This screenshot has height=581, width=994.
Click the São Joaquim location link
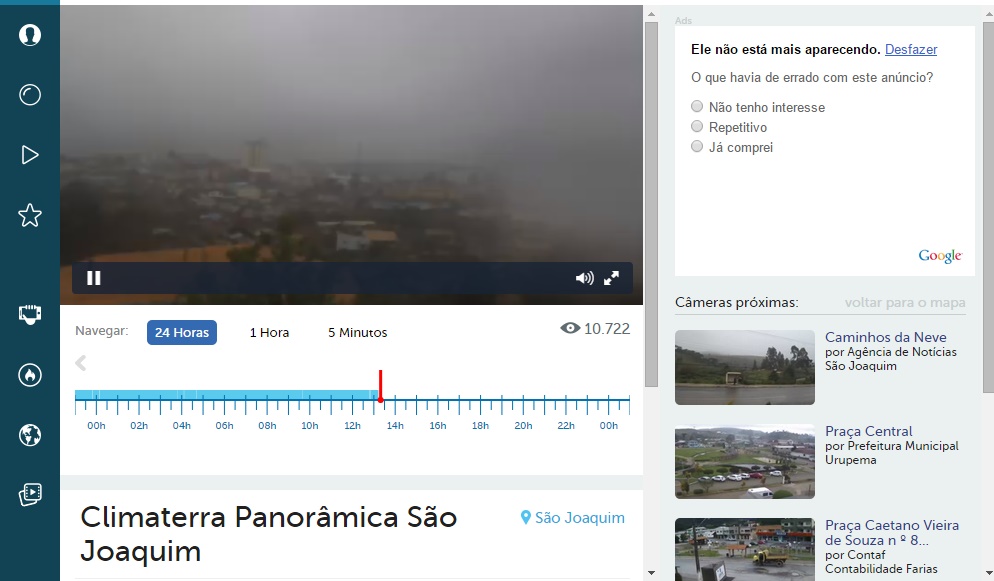[x=579, y=518]
